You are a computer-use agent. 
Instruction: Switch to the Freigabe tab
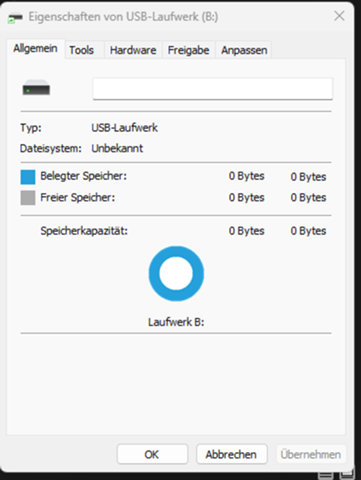(188, 50)
